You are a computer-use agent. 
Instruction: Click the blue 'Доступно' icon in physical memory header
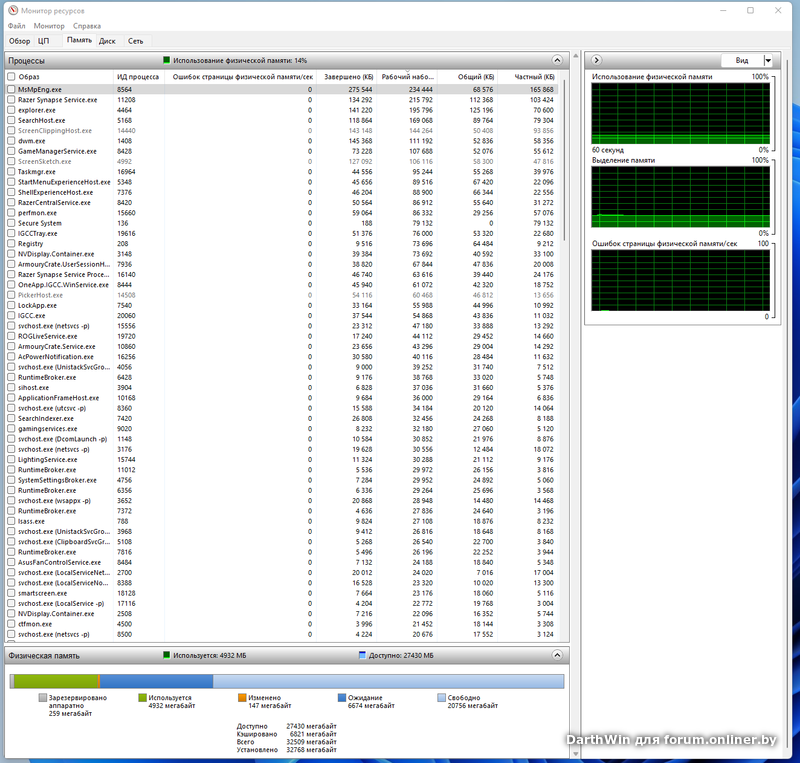pos(362,655)
